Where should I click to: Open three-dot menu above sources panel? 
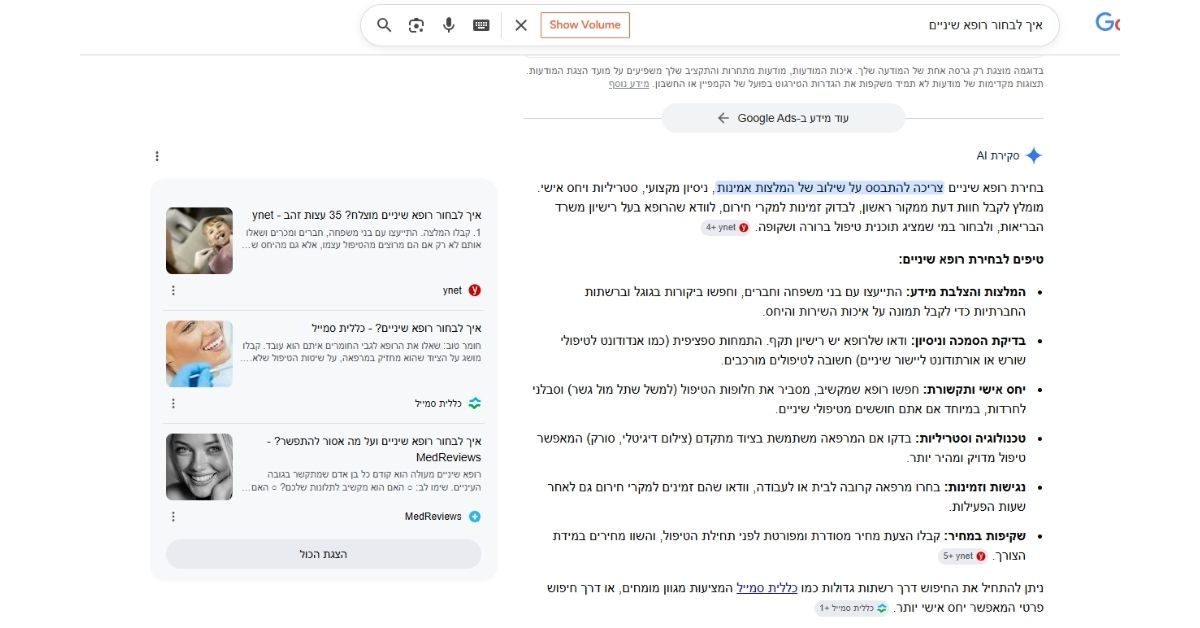[x=157, y=156]
